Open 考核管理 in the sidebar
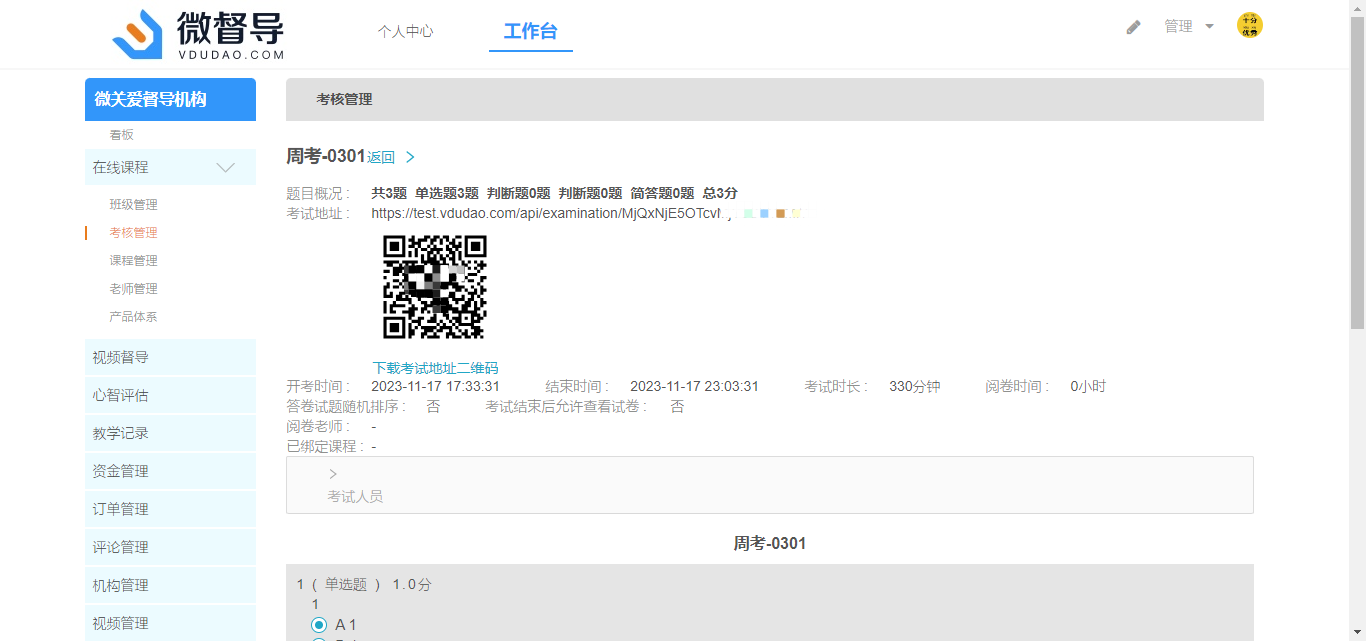Image resolution: width=1366 pixels, height=641 pixels. (133, 233)
